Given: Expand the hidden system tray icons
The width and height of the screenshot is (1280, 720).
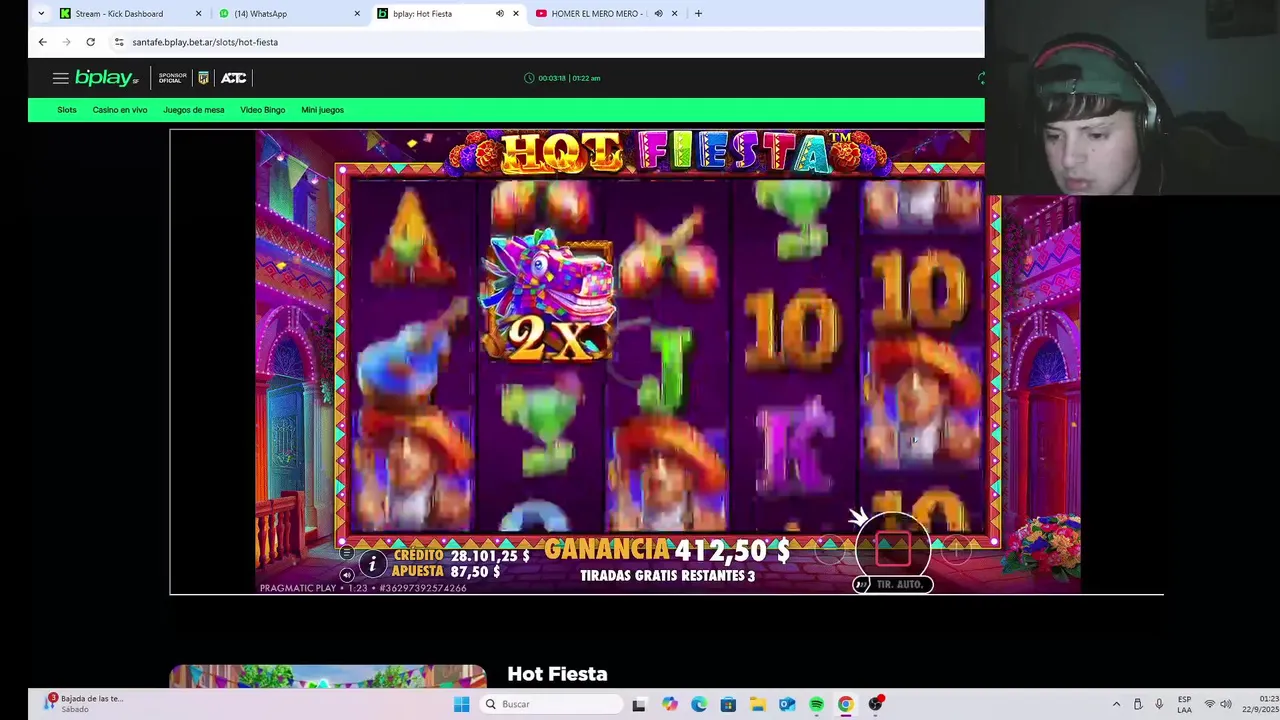Looking at the screenshot, I should [x=1116, y=704].
